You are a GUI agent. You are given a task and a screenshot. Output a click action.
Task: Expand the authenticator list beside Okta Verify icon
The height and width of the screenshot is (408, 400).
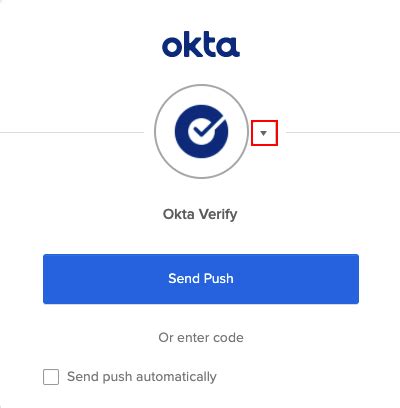(x=264, y=133)
